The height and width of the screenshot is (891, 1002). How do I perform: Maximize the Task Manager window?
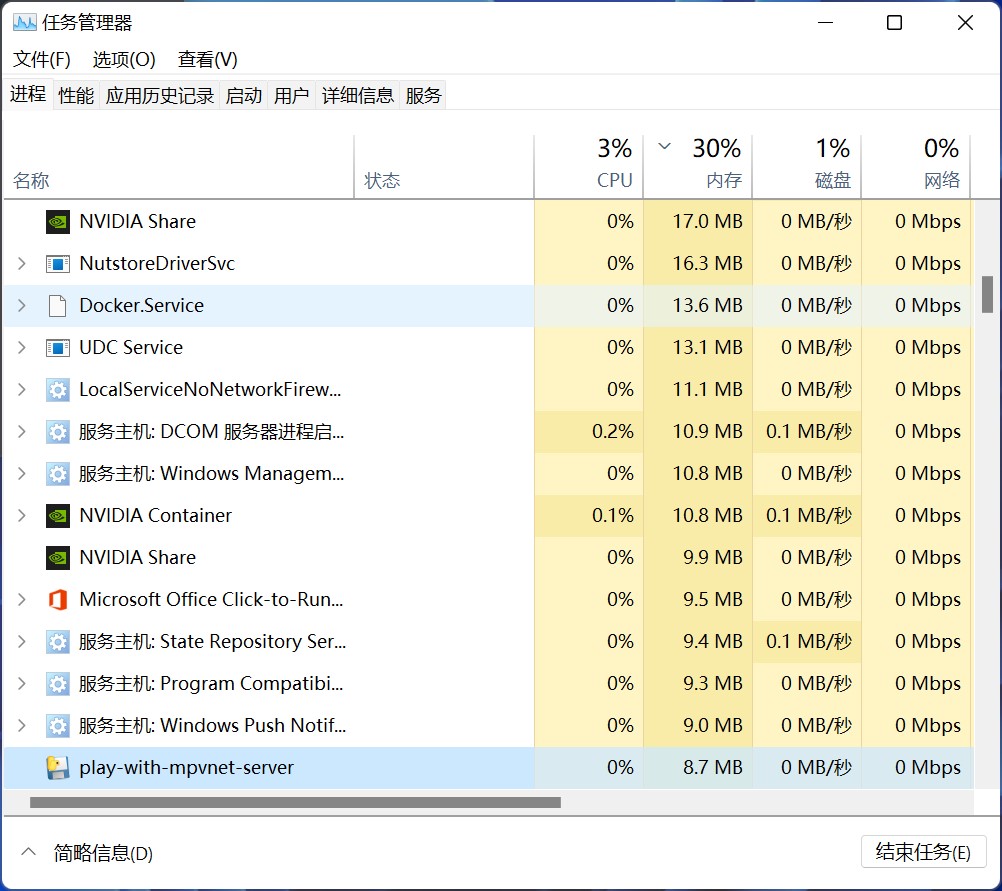coord(895,23)
